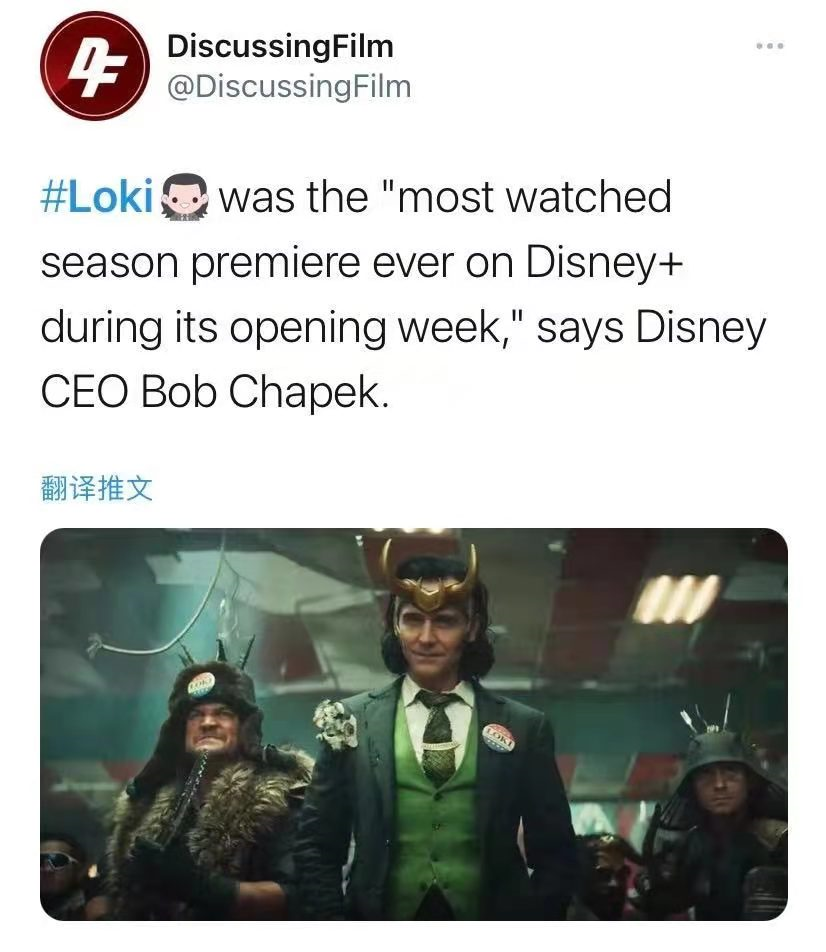Open the attached Loki image
The image size is (826, 952).
[x=414, y=724]
